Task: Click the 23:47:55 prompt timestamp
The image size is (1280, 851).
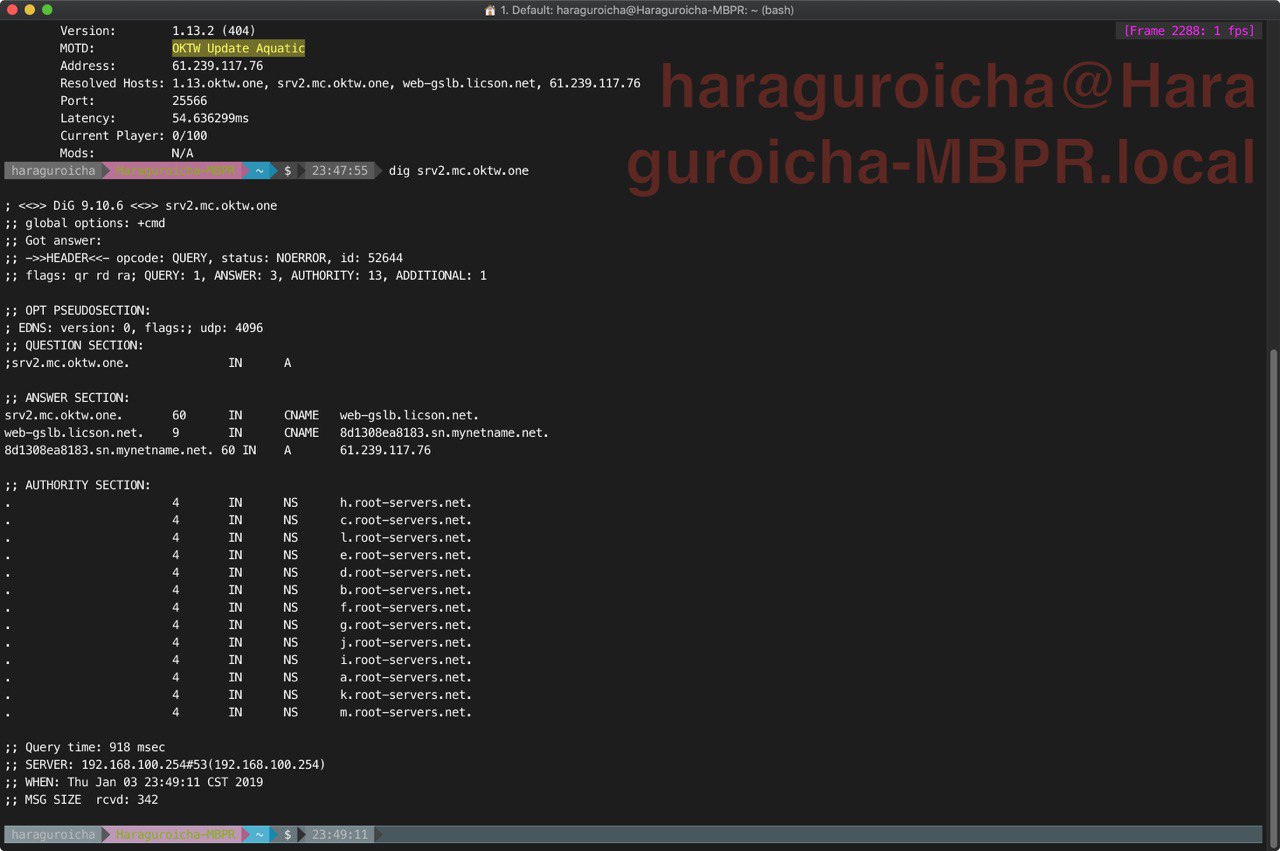Action: coord(340,171)
